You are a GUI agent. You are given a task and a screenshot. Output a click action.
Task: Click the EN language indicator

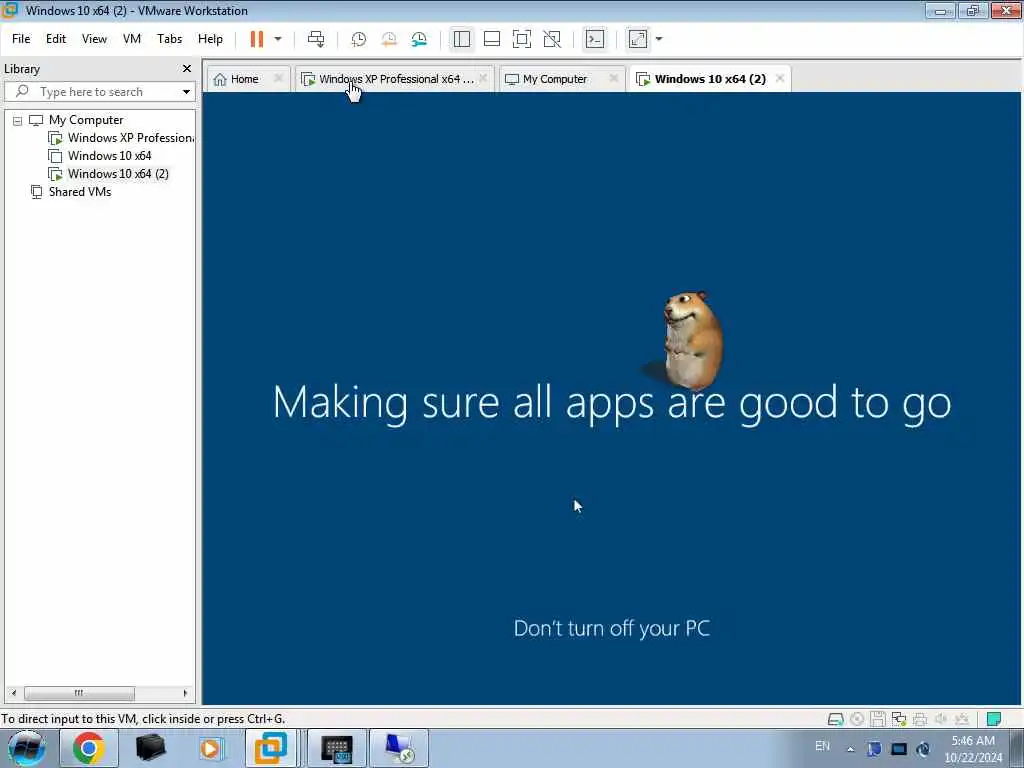pyautogui.click(x=822, y=746)
